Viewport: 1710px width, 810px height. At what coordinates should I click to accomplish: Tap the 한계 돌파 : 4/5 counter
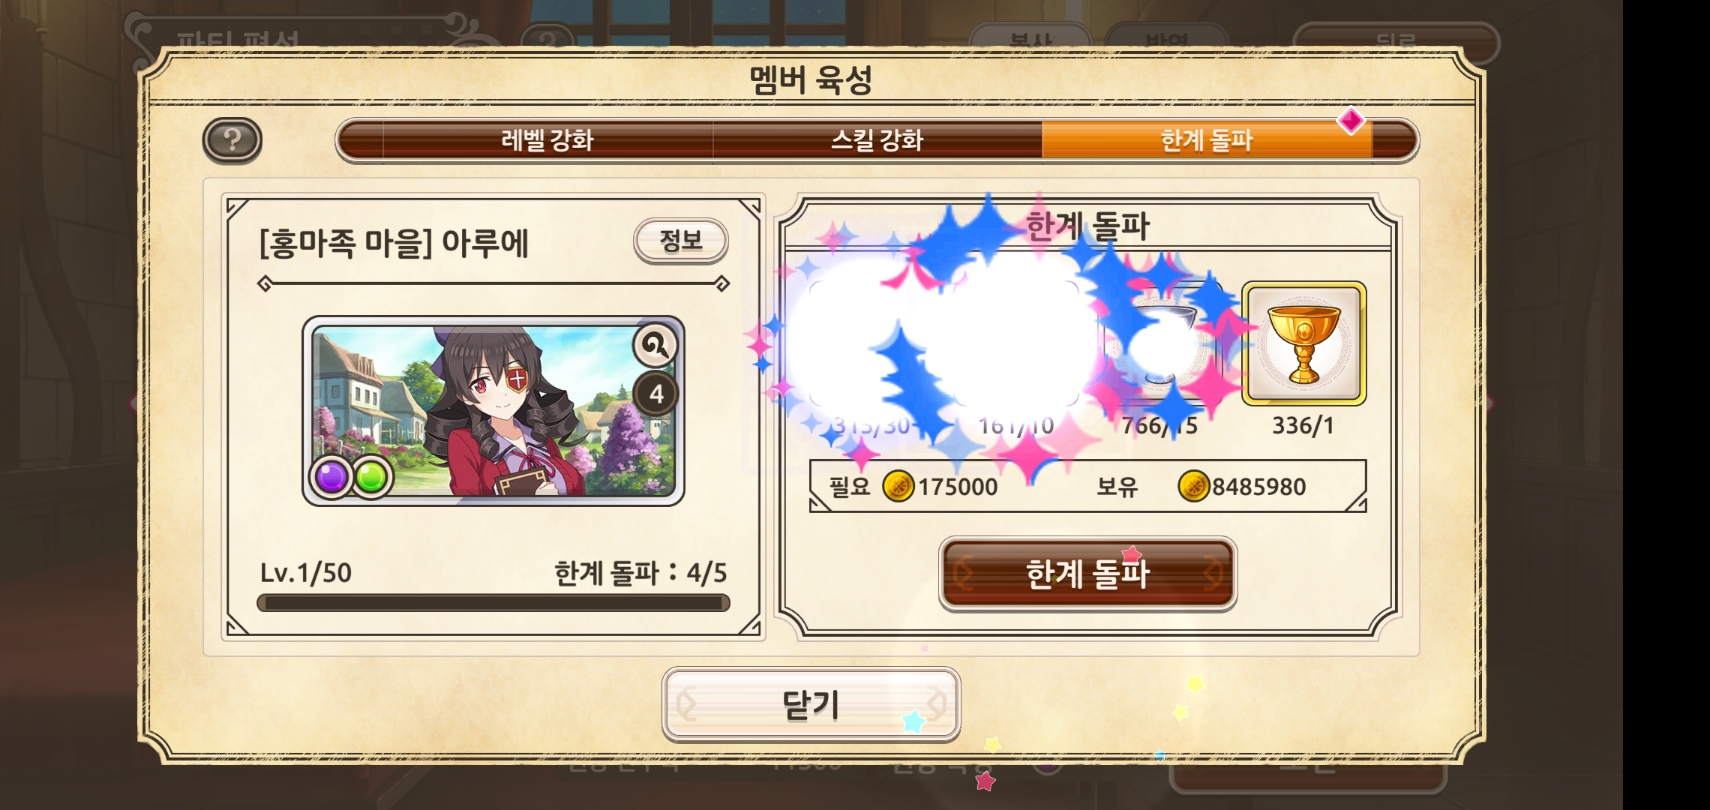coord(641,573)
